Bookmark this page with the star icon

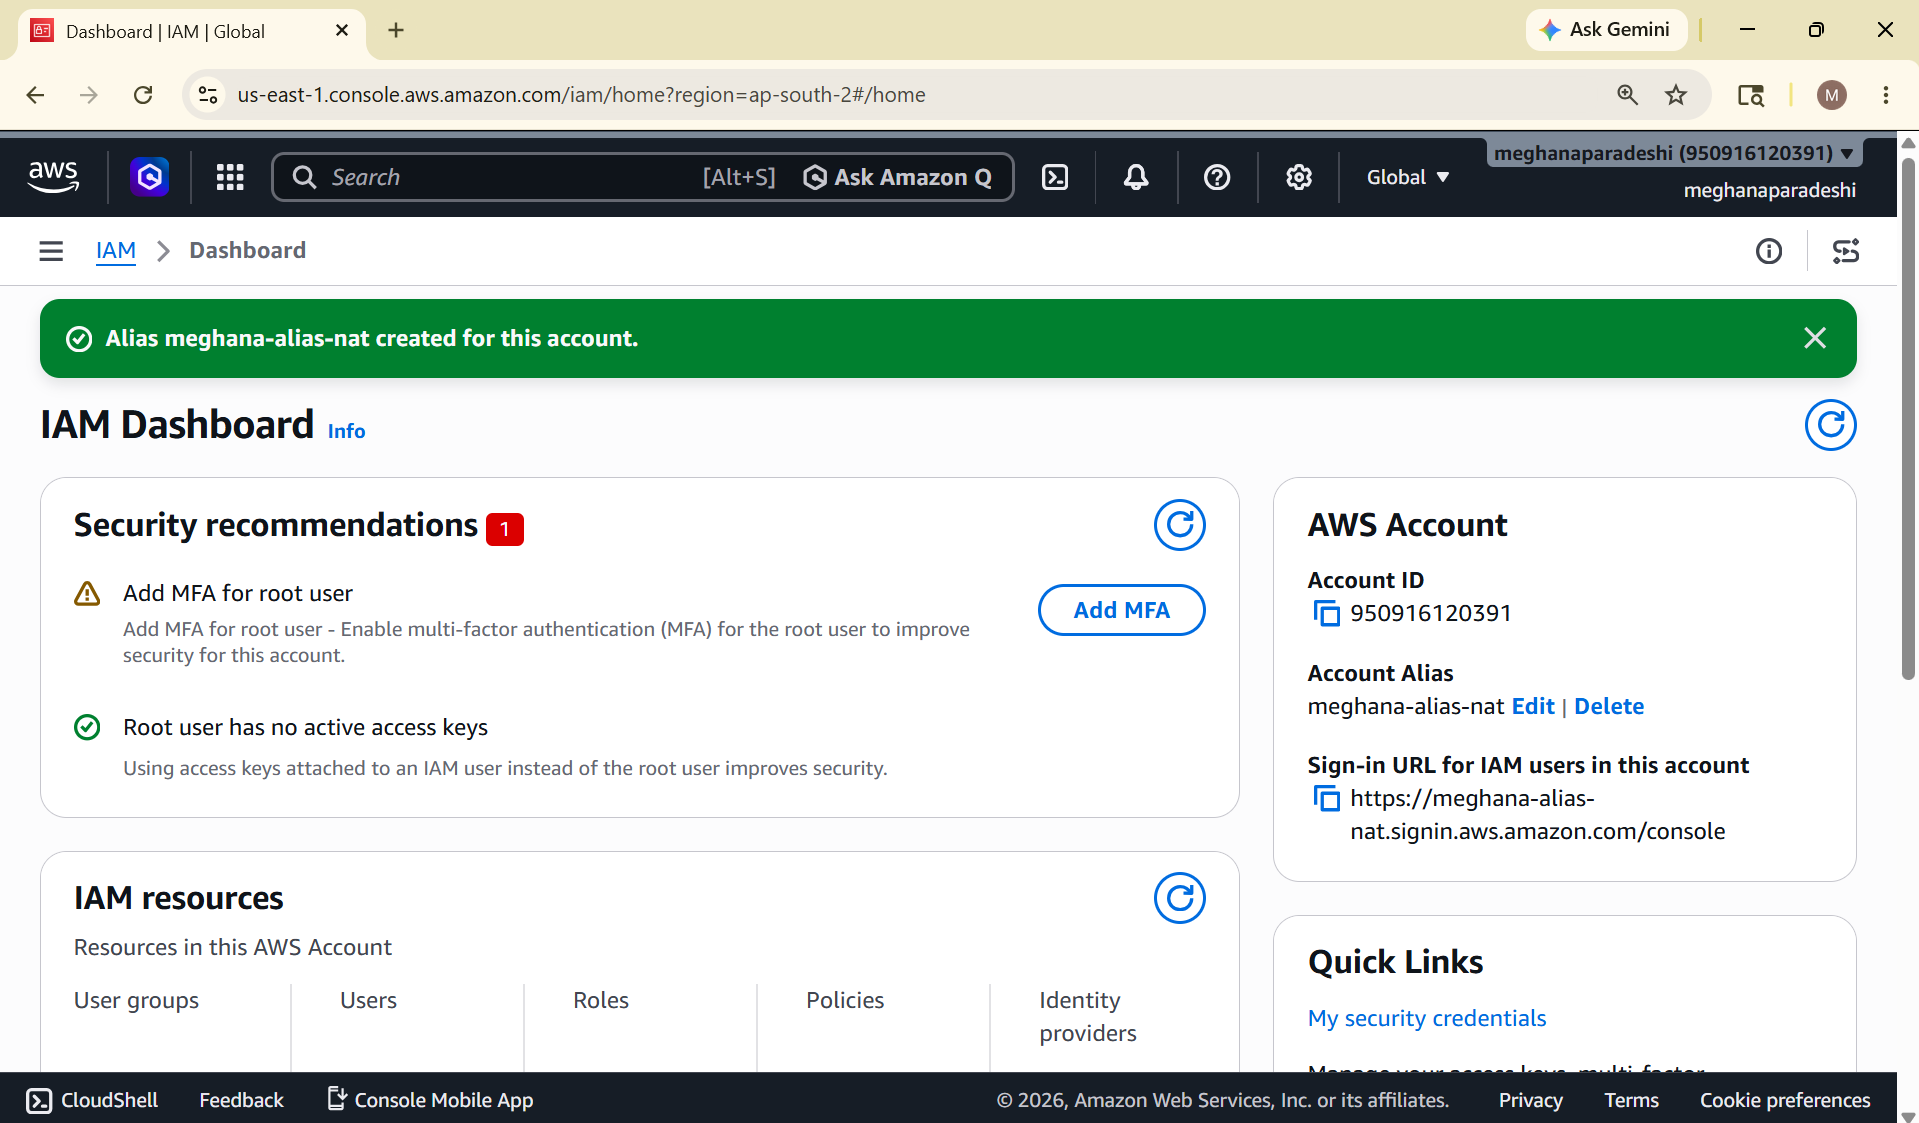click(1676, 95)
